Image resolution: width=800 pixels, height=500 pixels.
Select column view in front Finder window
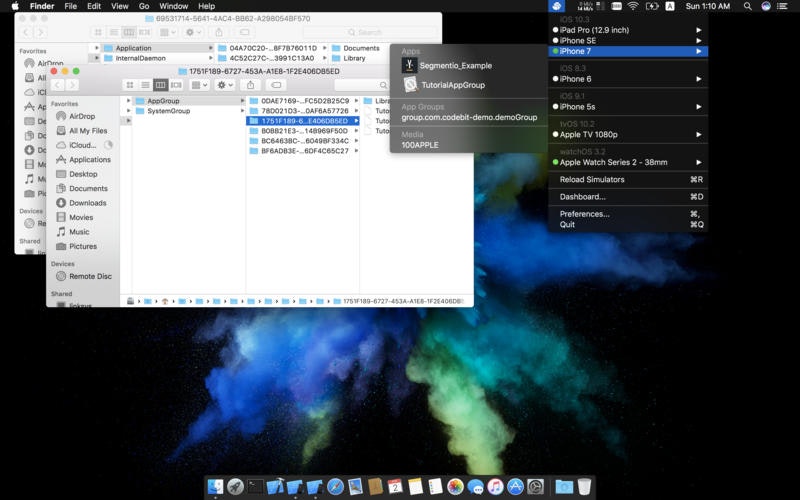point(160,85)
